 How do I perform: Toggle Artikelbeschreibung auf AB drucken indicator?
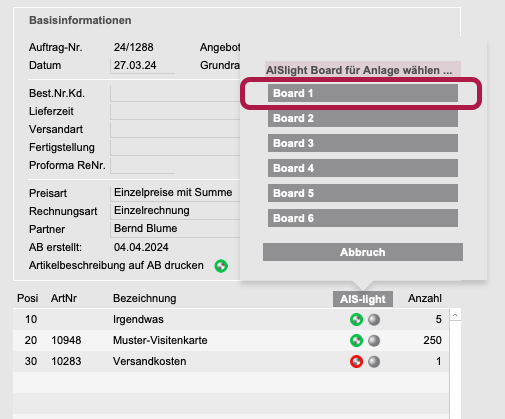click(221, 266)
